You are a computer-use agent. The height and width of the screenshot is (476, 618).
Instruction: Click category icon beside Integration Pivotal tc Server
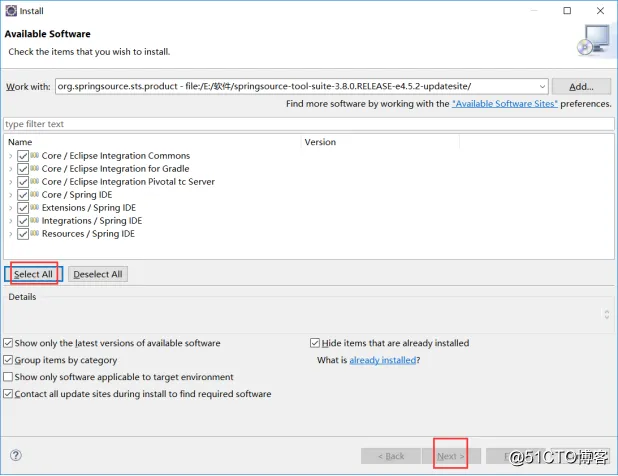(x=35, y=181)
